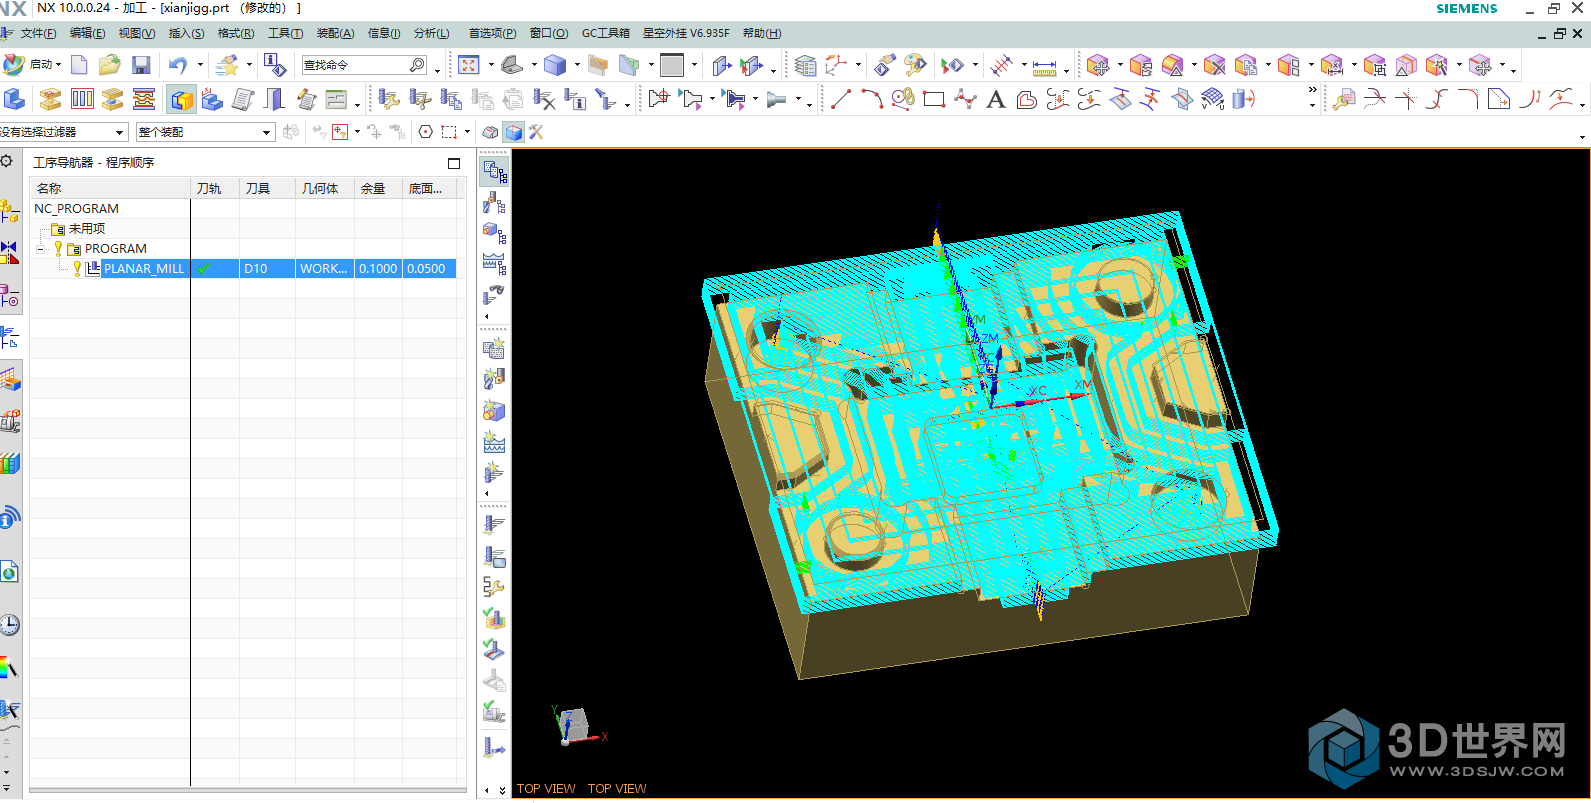Select the NC_PROGRAM root node
Image resolution: width=1591 pixels, height=803 pixels.
[x=76, y=209]
